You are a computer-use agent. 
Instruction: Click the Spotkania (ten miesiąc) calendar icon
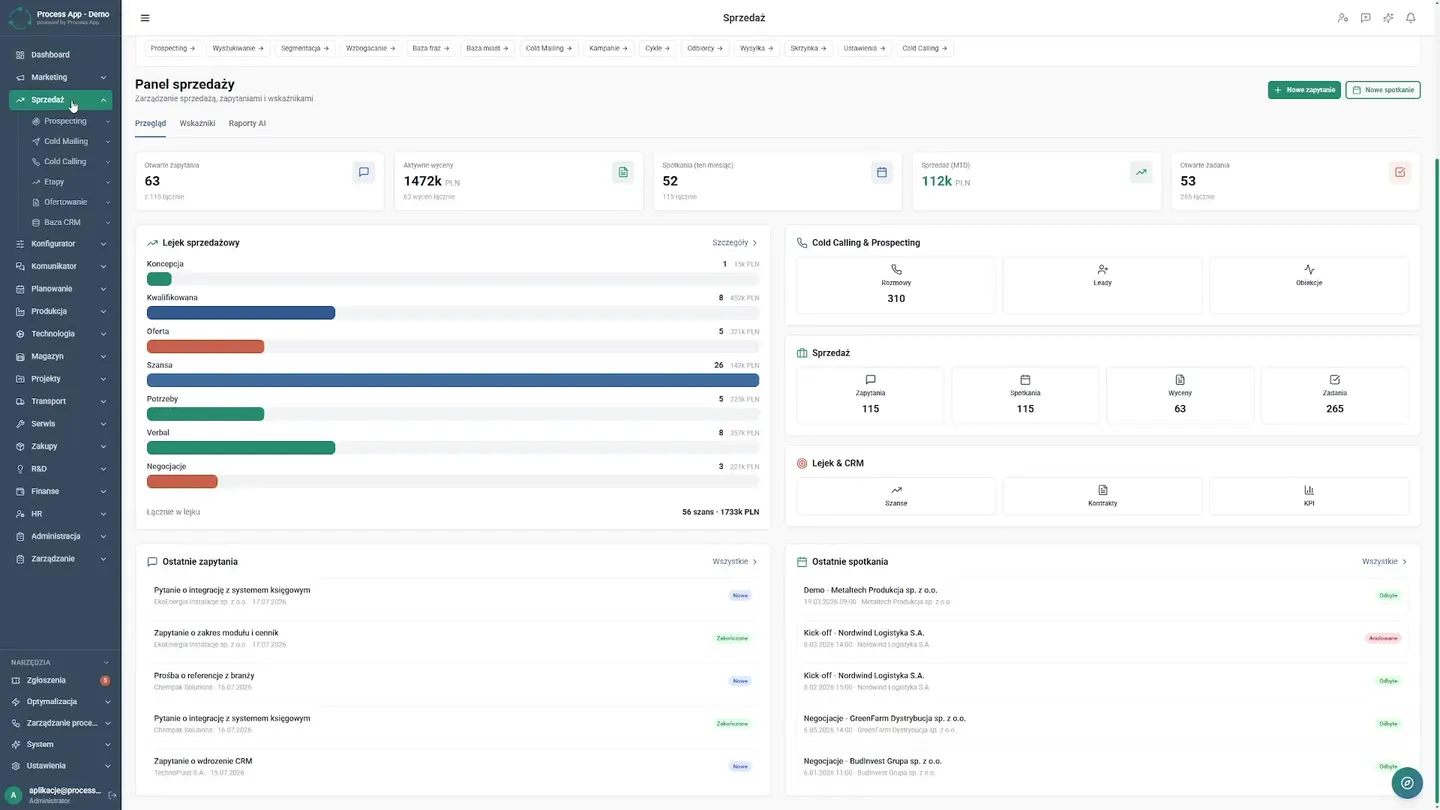[x=881, y=172]
